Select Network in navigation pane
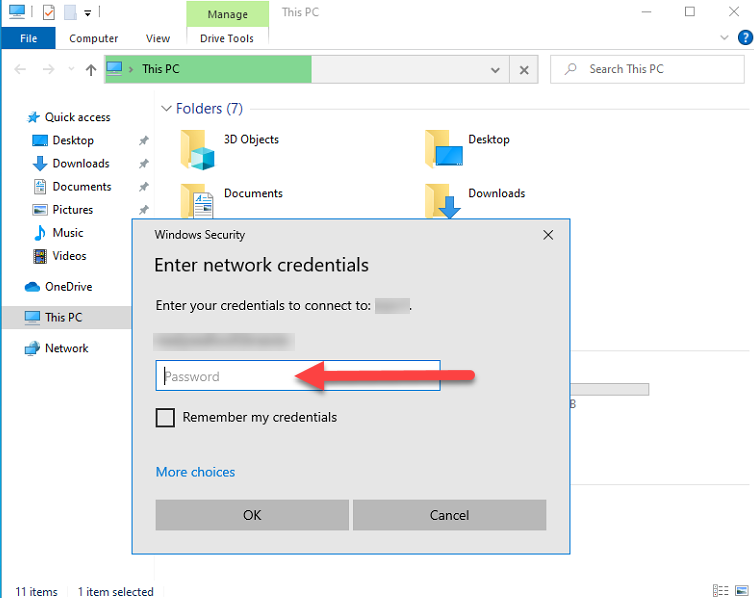This screenshot has width=754, height=598. click(x=66, y=348)
